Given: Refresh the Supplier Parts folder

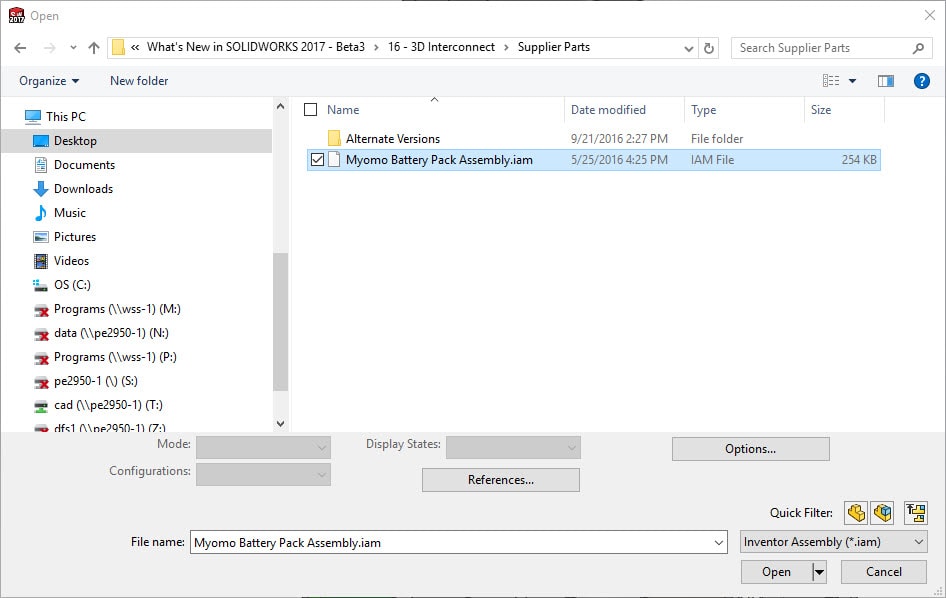Looking at the screenshot, I should 709,48.
